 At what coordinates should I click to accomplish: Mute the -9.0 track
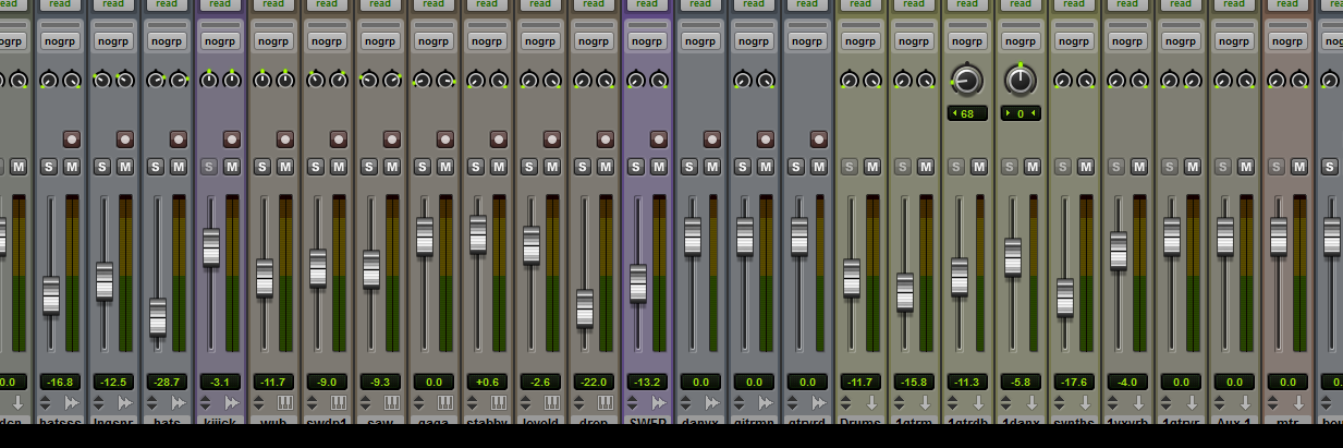[x=338, y=167]
